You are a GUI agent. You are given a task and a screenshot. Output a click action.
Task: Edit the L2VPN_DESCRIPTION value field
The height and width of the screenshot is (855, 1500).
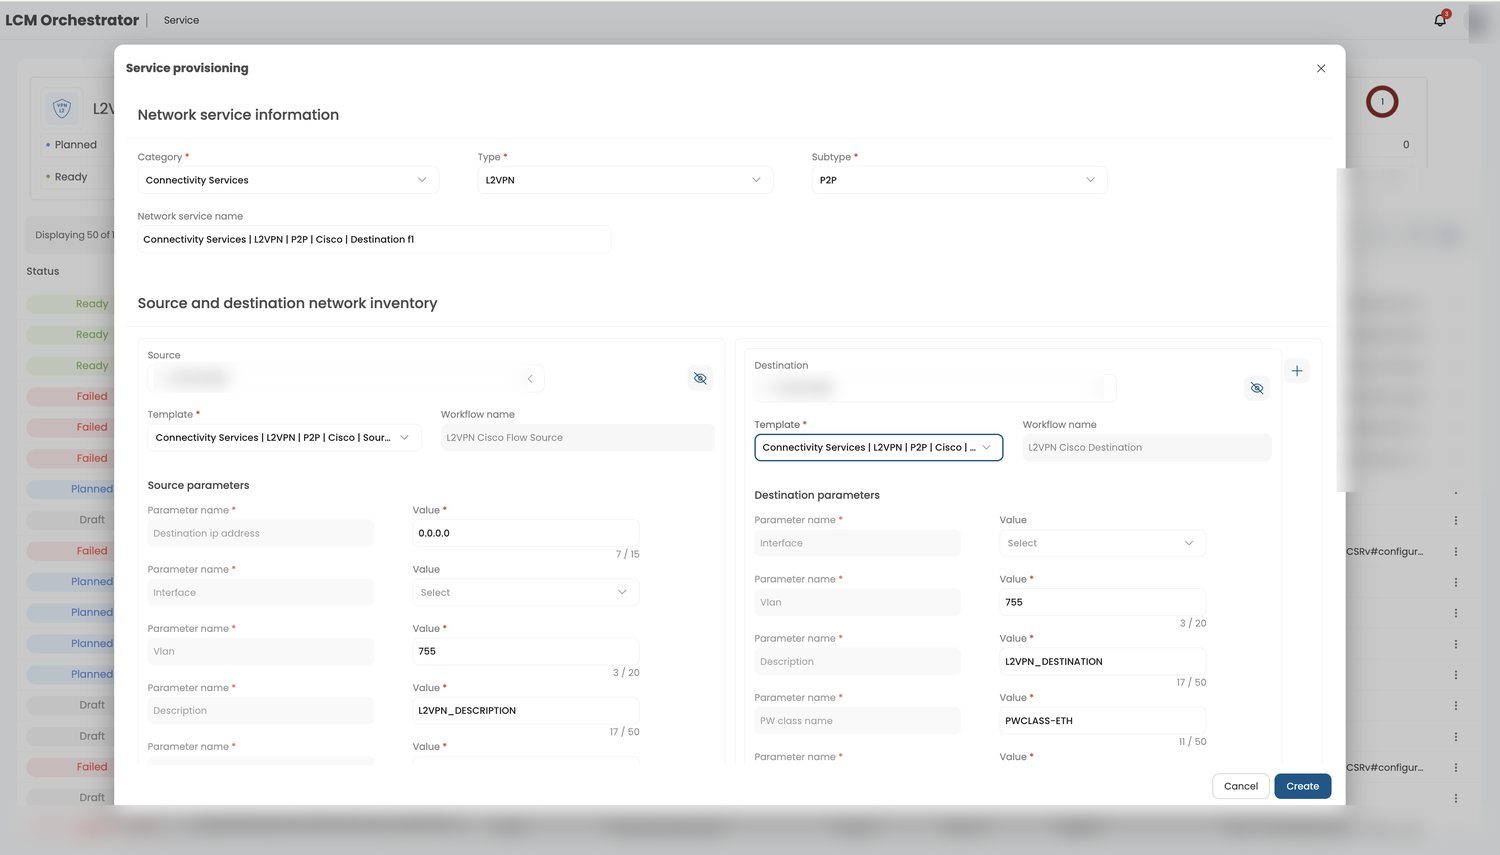click(525, 710)
